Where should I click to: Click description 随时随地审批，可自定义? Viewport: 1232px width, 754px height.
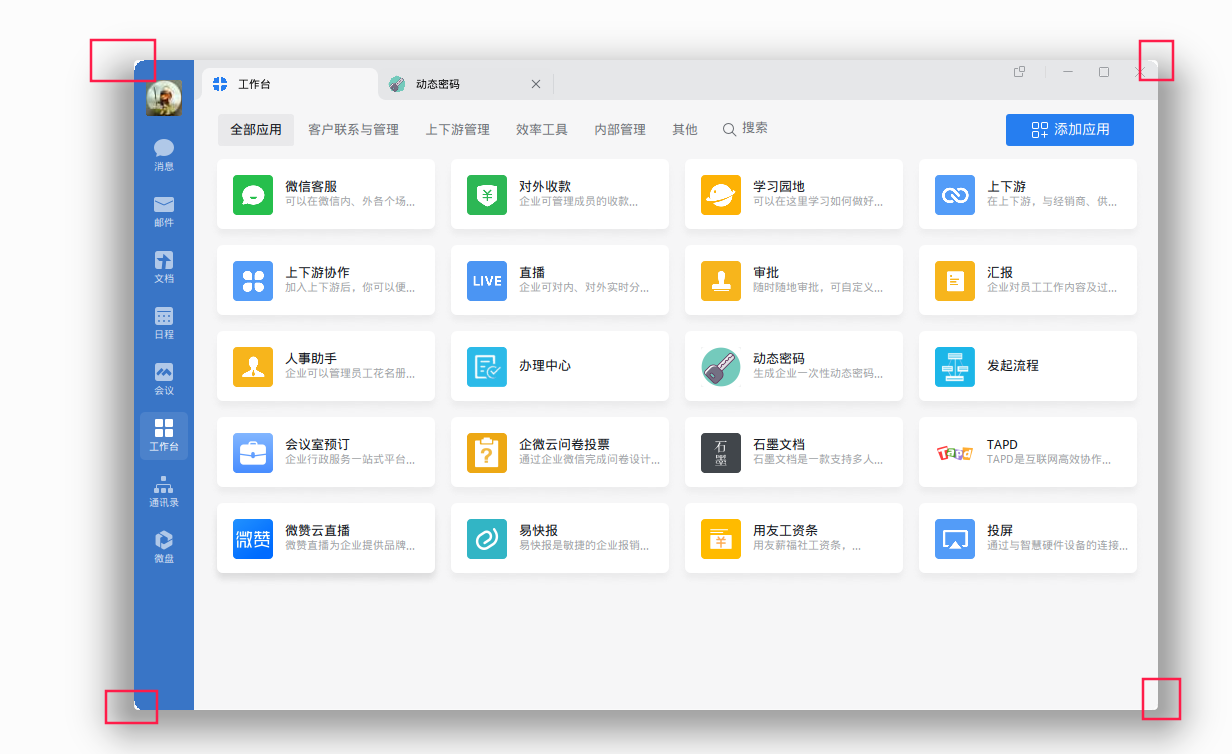pos(818,288)
